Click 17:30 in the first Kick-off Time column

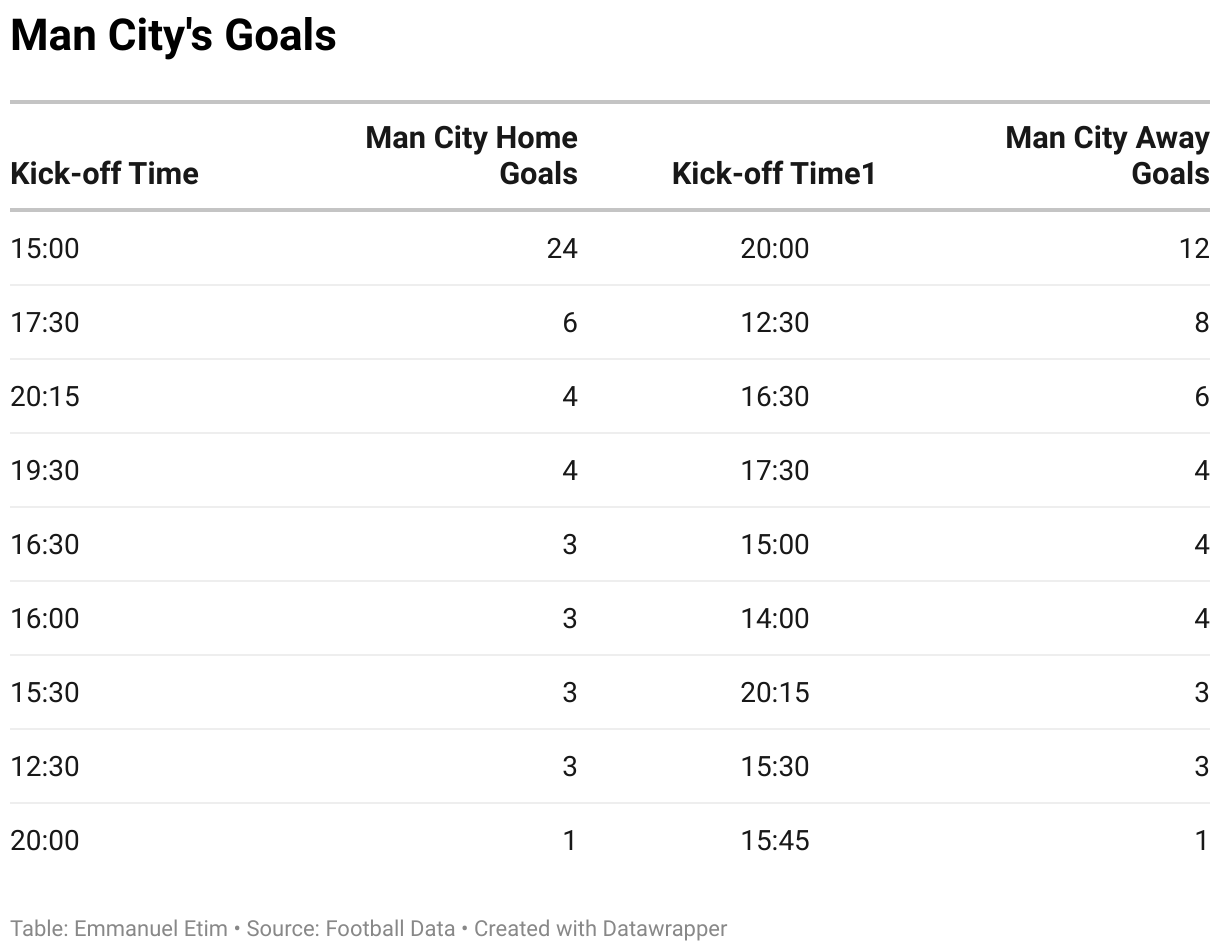click(45, 322)
